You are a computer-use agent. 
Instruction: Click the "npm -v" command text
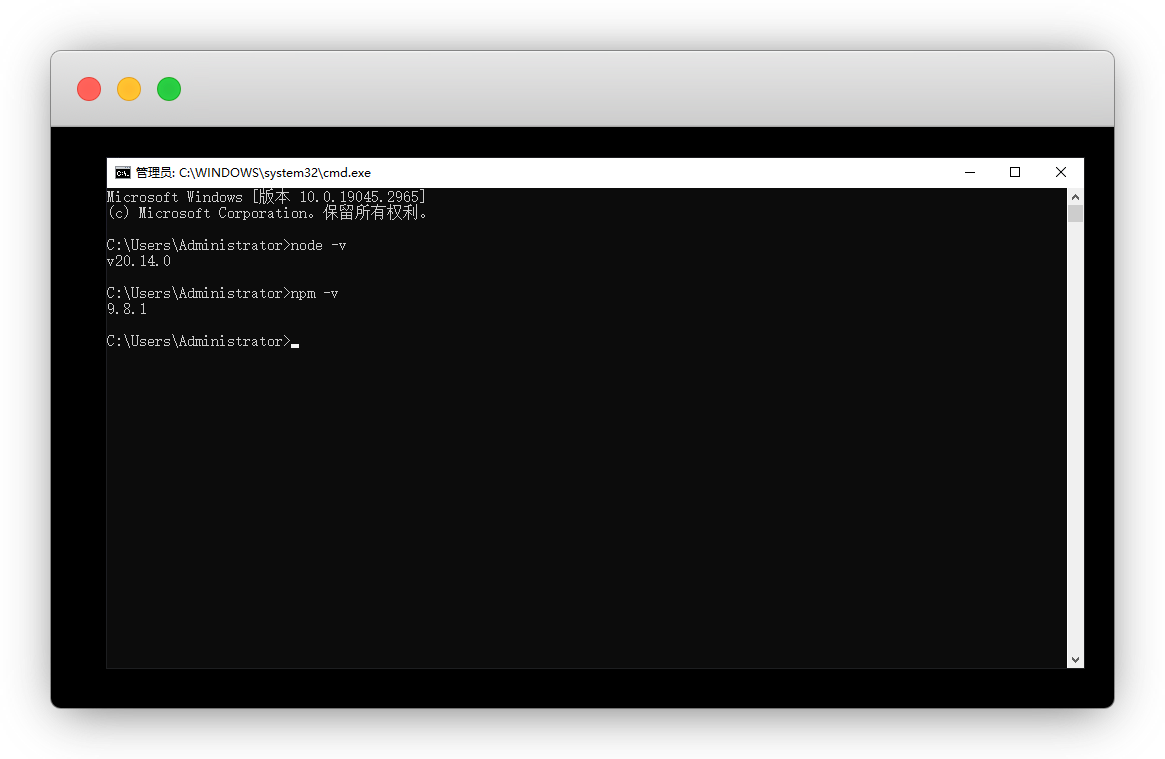[314, 293]
